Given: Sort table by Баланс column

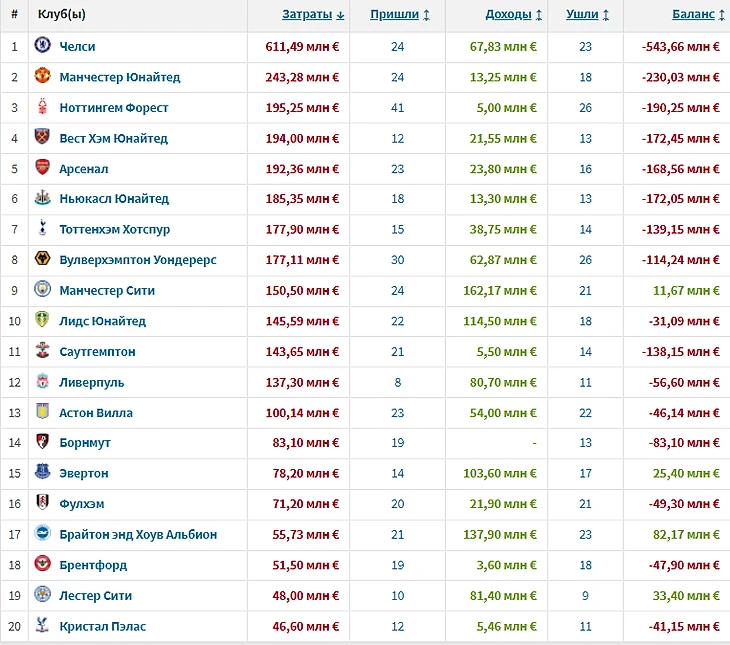Looking at the screenshot, I should [698, 14].
